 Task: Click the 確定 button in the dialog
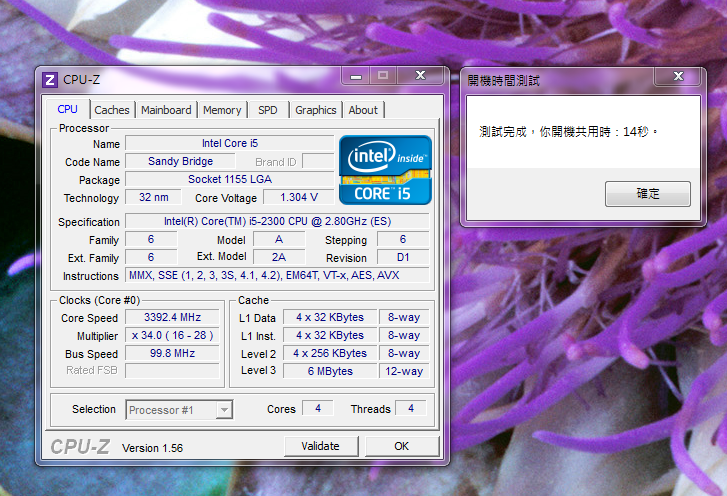click(x=648, y=193)
